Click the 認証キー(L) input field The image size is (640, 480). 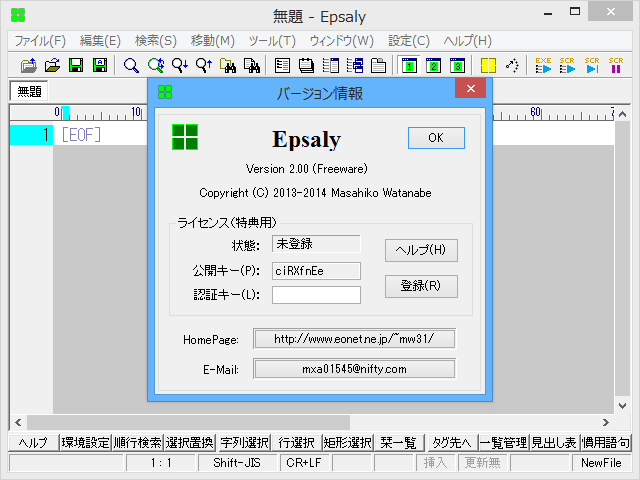[316, 295]
